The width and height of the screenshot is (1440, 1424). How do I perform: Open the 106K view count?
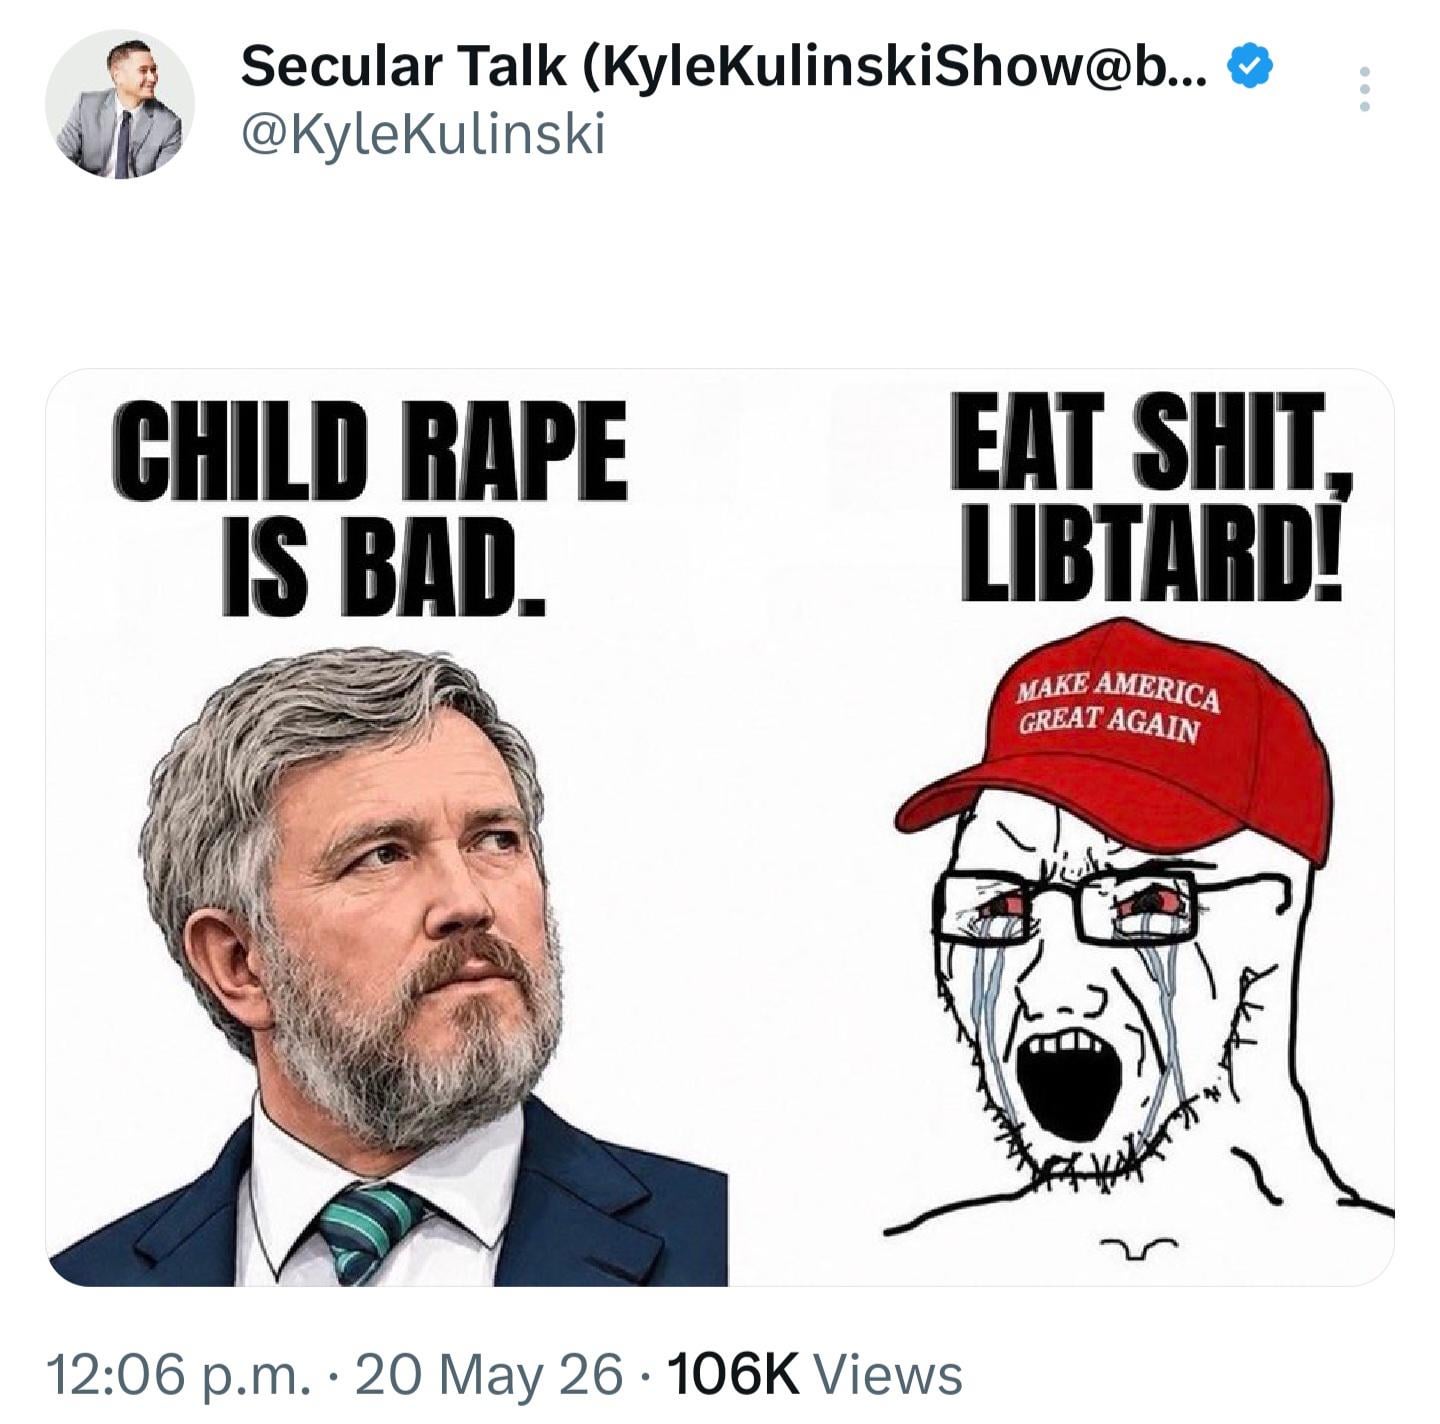(733, 1373)
